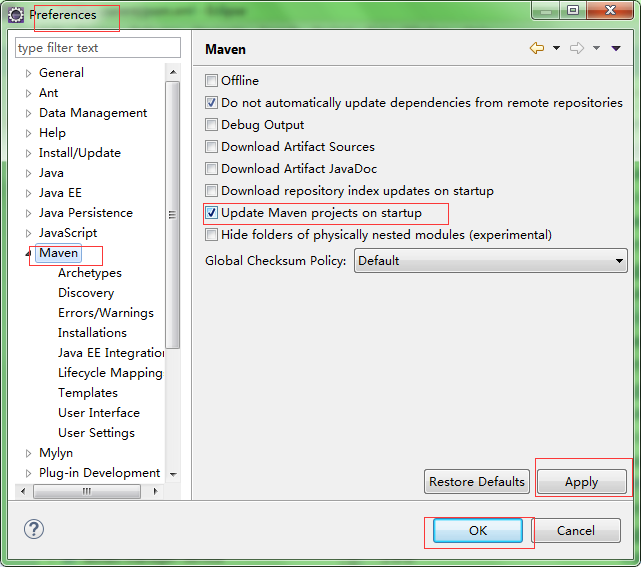The image size is (641, 567).
Task: Open the Installations page
Action: 92,333
